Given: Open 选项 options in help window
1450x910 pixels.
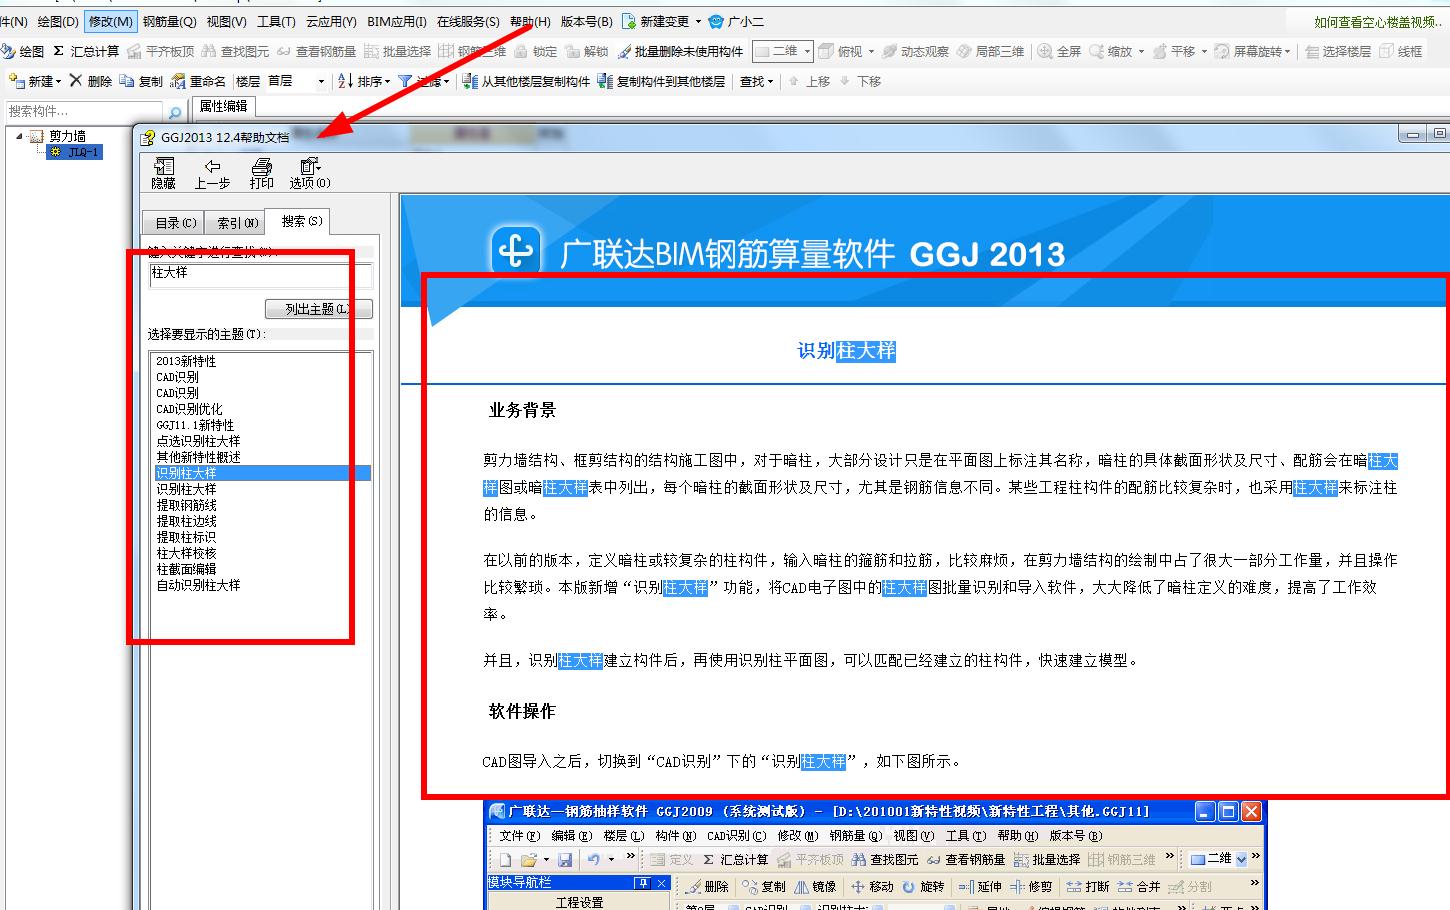Looking at the screenshot, I should tap(310, 173).
